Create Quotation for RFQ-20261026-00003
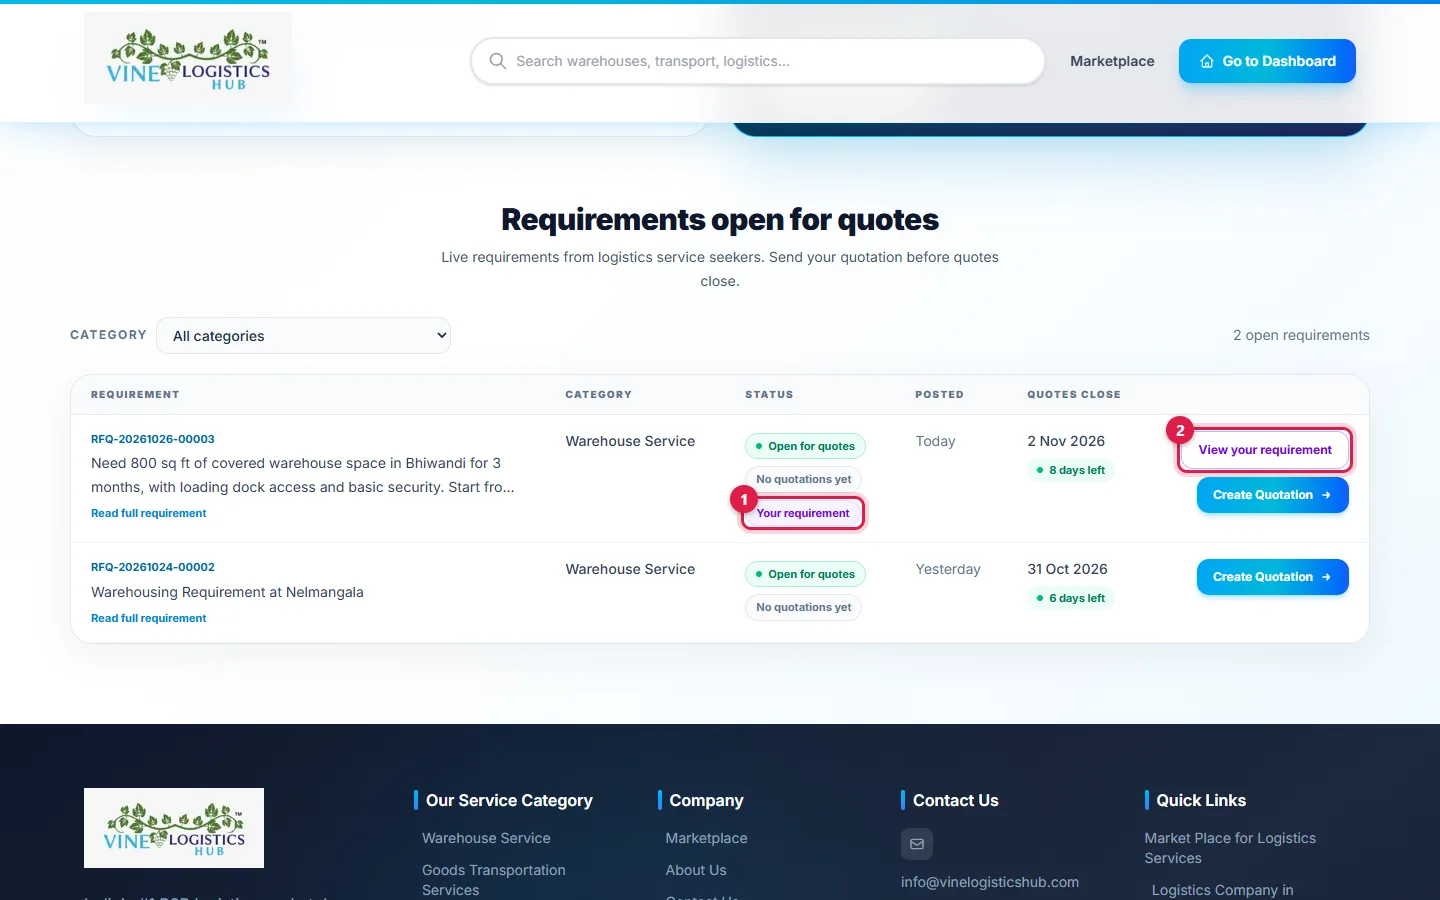Screen dimensions: 1440x900 coord(1273,495)
